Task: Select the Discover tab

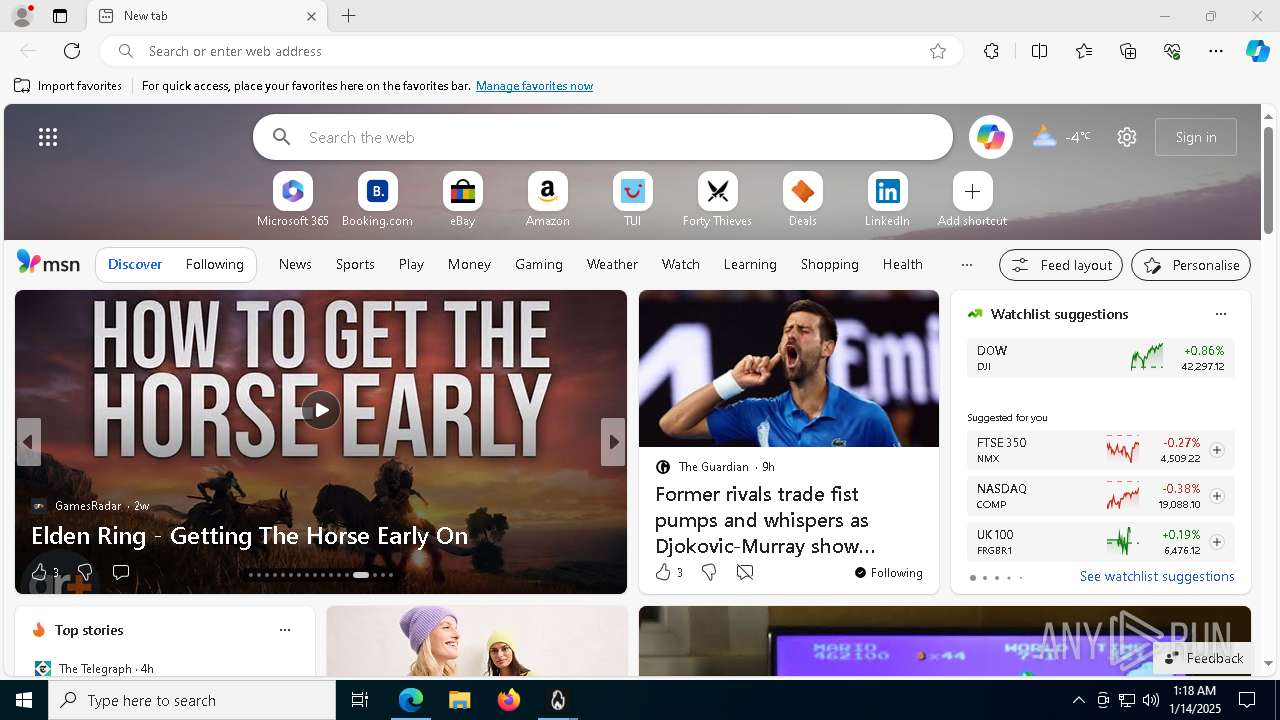Action: coord(135,264)
